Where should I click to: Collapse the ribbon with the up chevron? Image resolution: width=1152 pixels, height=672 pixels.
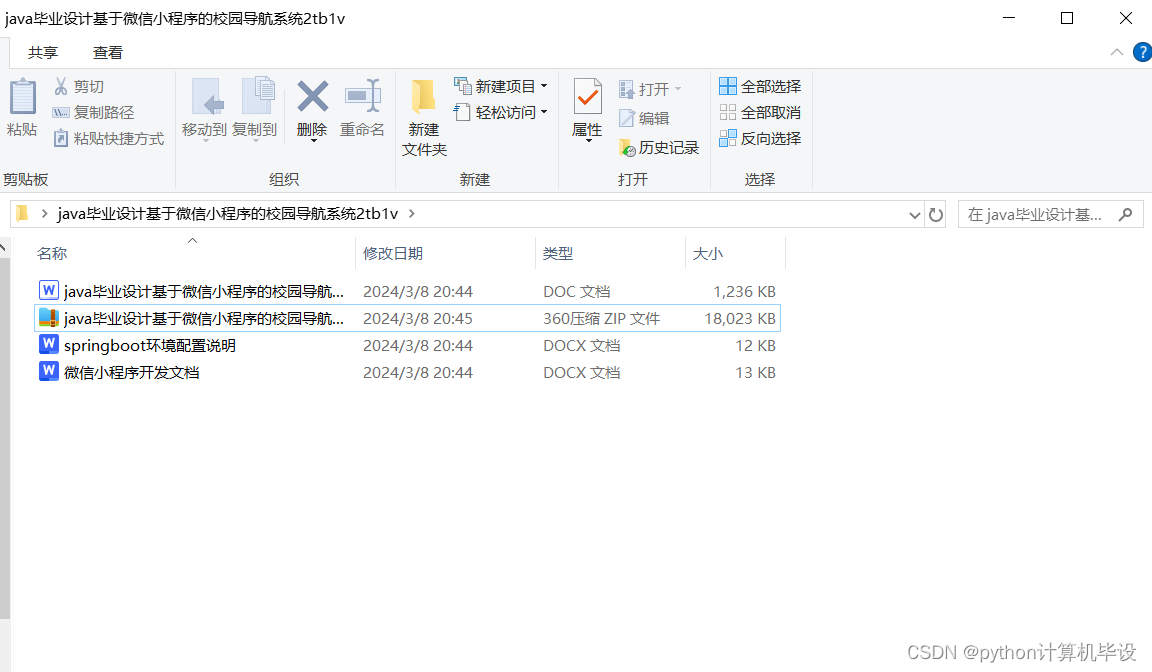(x=1117, y=52)
